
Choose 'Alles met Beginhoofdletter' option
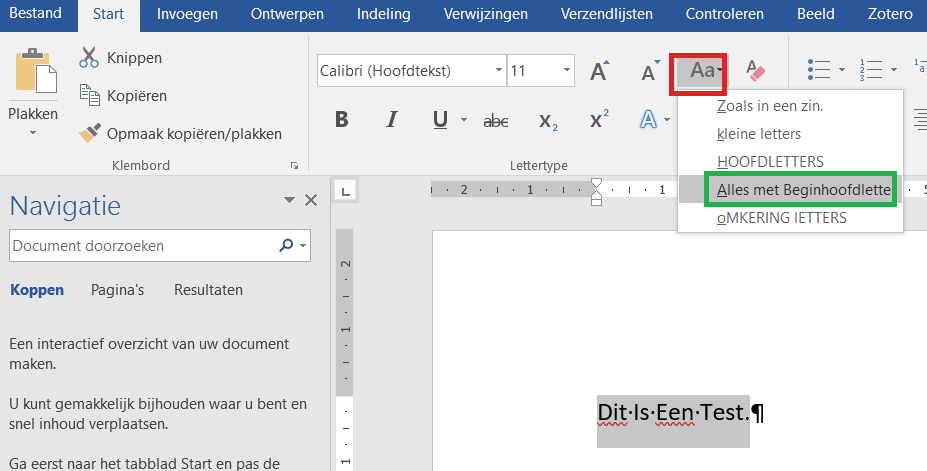(x=790, y=190)
